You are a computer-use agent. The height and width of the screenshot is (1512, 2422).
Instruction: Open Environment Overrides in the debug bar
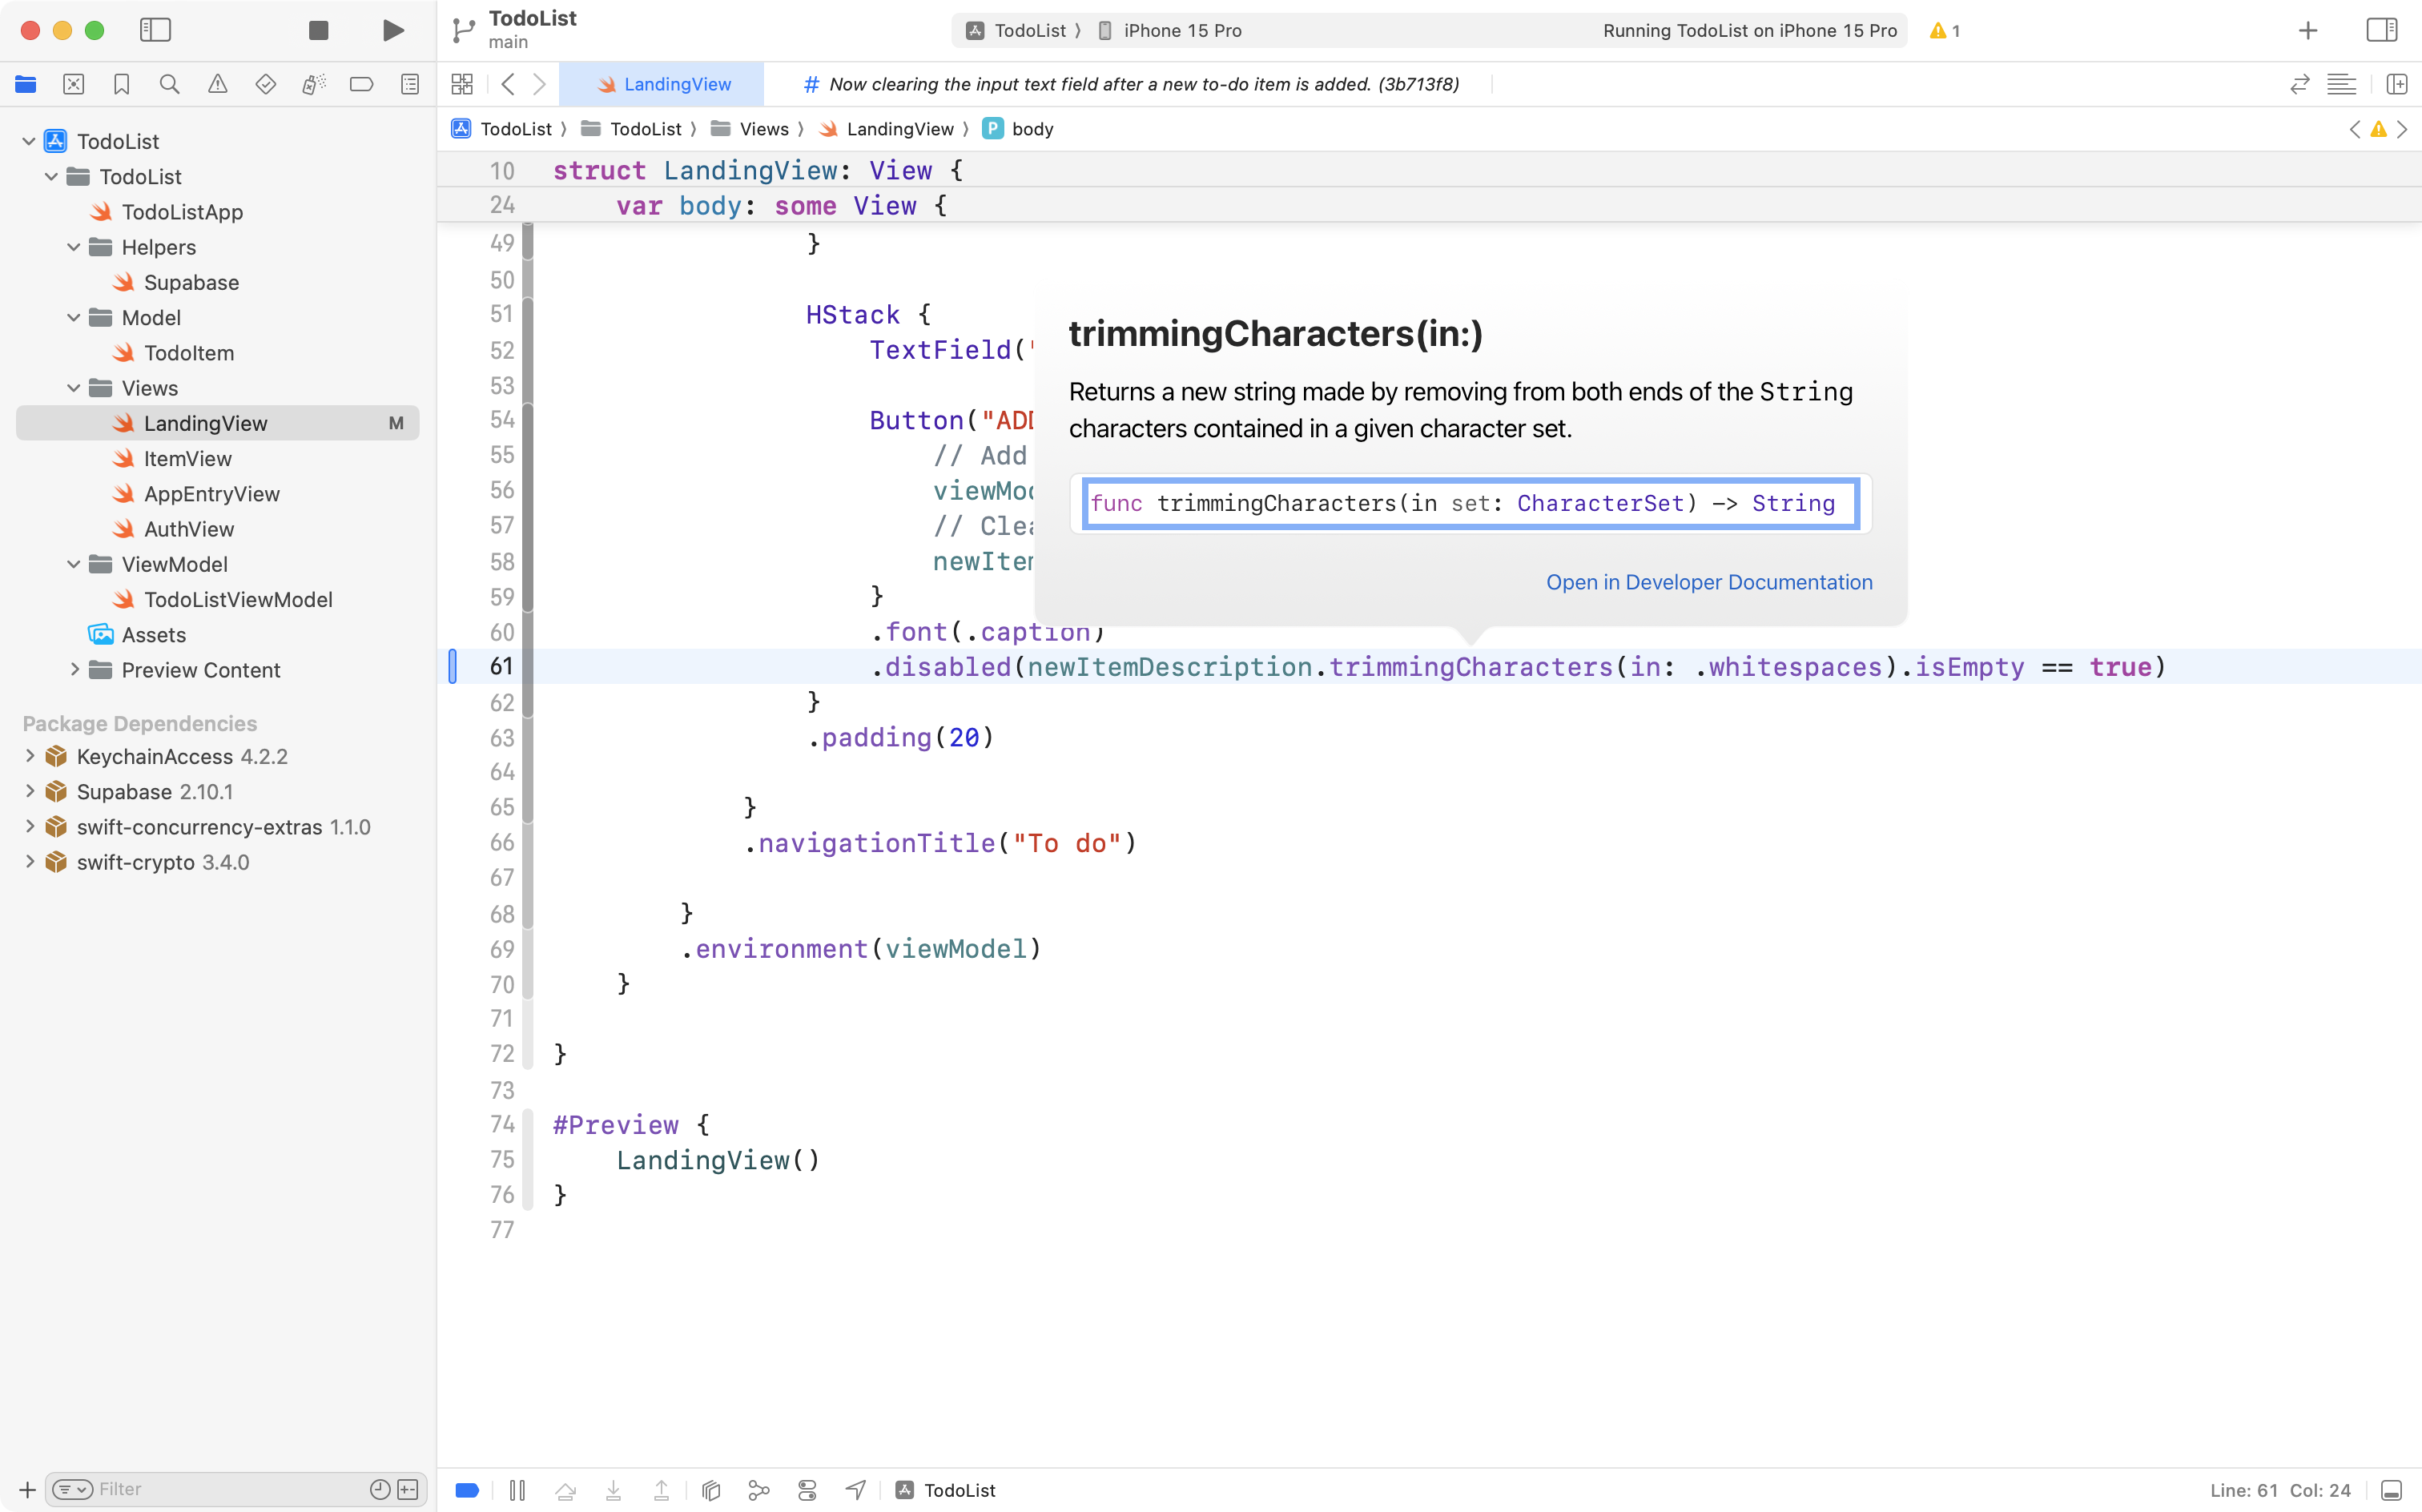pos(807,1489)
